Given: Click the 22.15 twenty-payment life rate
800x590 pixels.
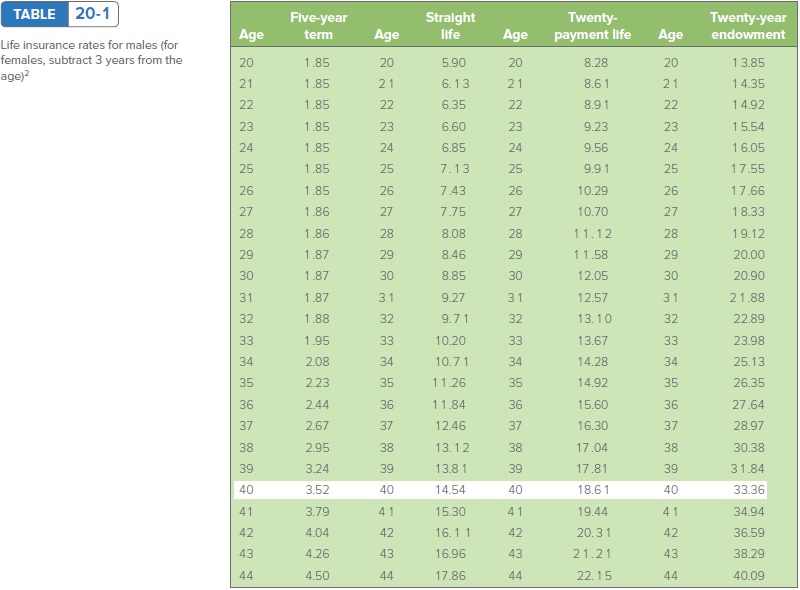Looking at the screenshot, I should 594,575.
